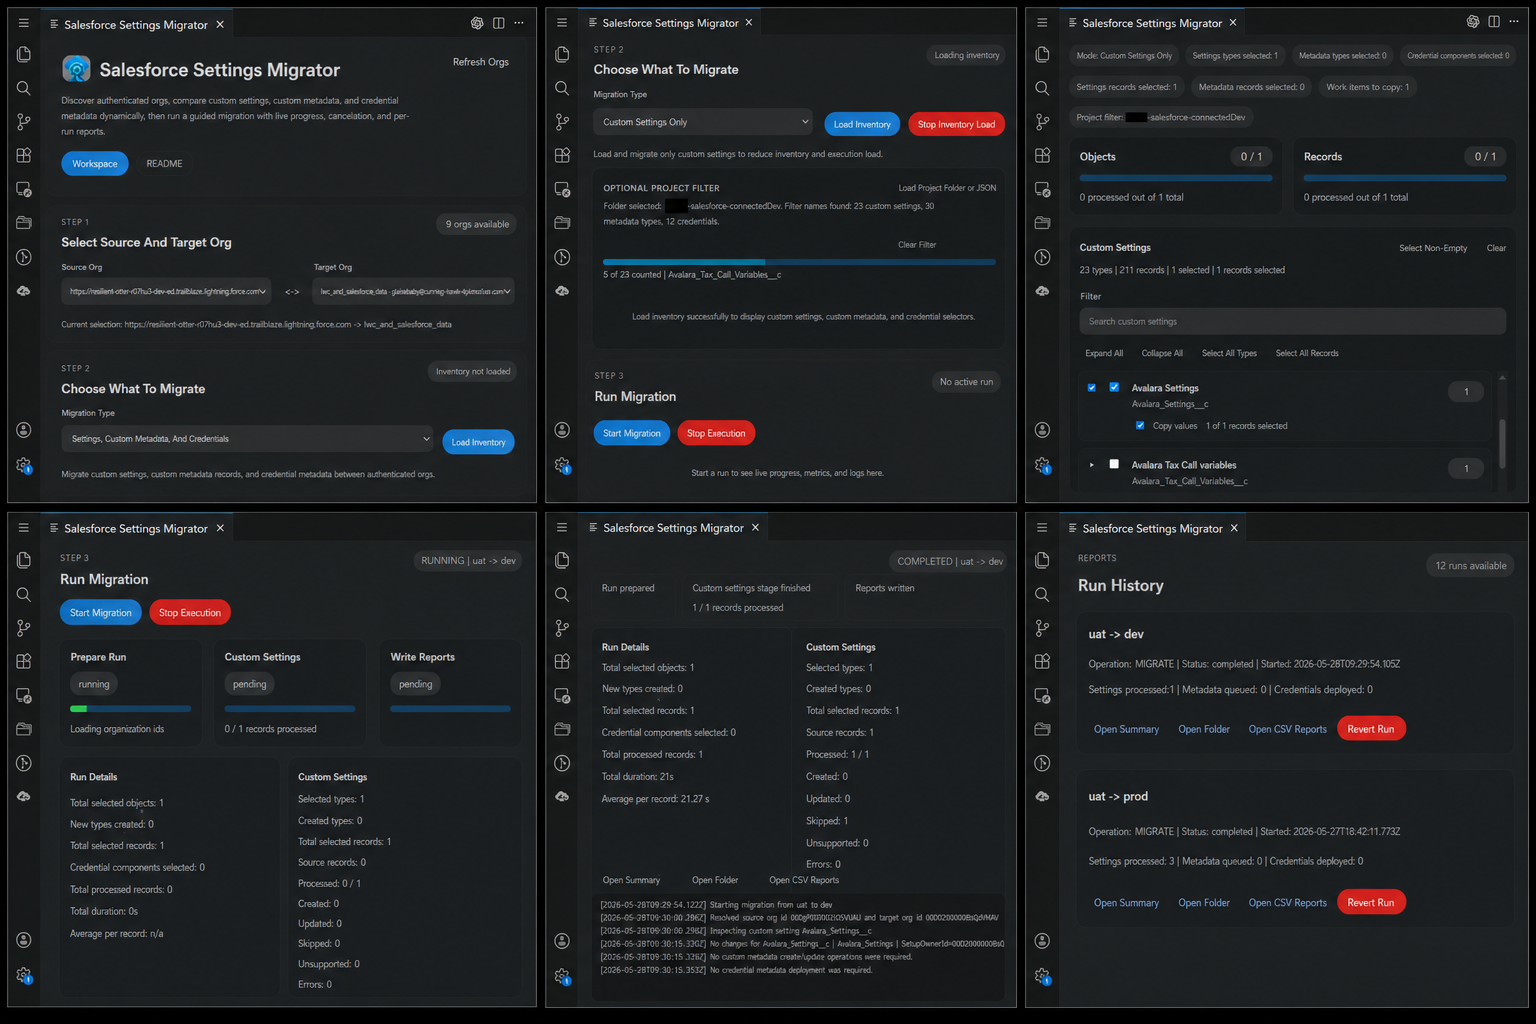The image size is (1536, 1024).
Task: Open Extensions icon in the Step 1 panel
Action: coord(24,155)
